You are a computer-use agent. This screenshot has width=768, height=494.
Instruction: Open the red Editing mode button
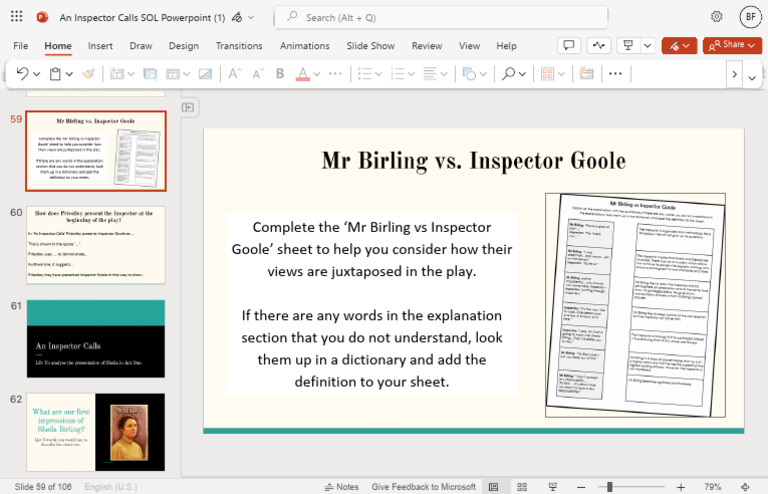[x=679, y=46]
